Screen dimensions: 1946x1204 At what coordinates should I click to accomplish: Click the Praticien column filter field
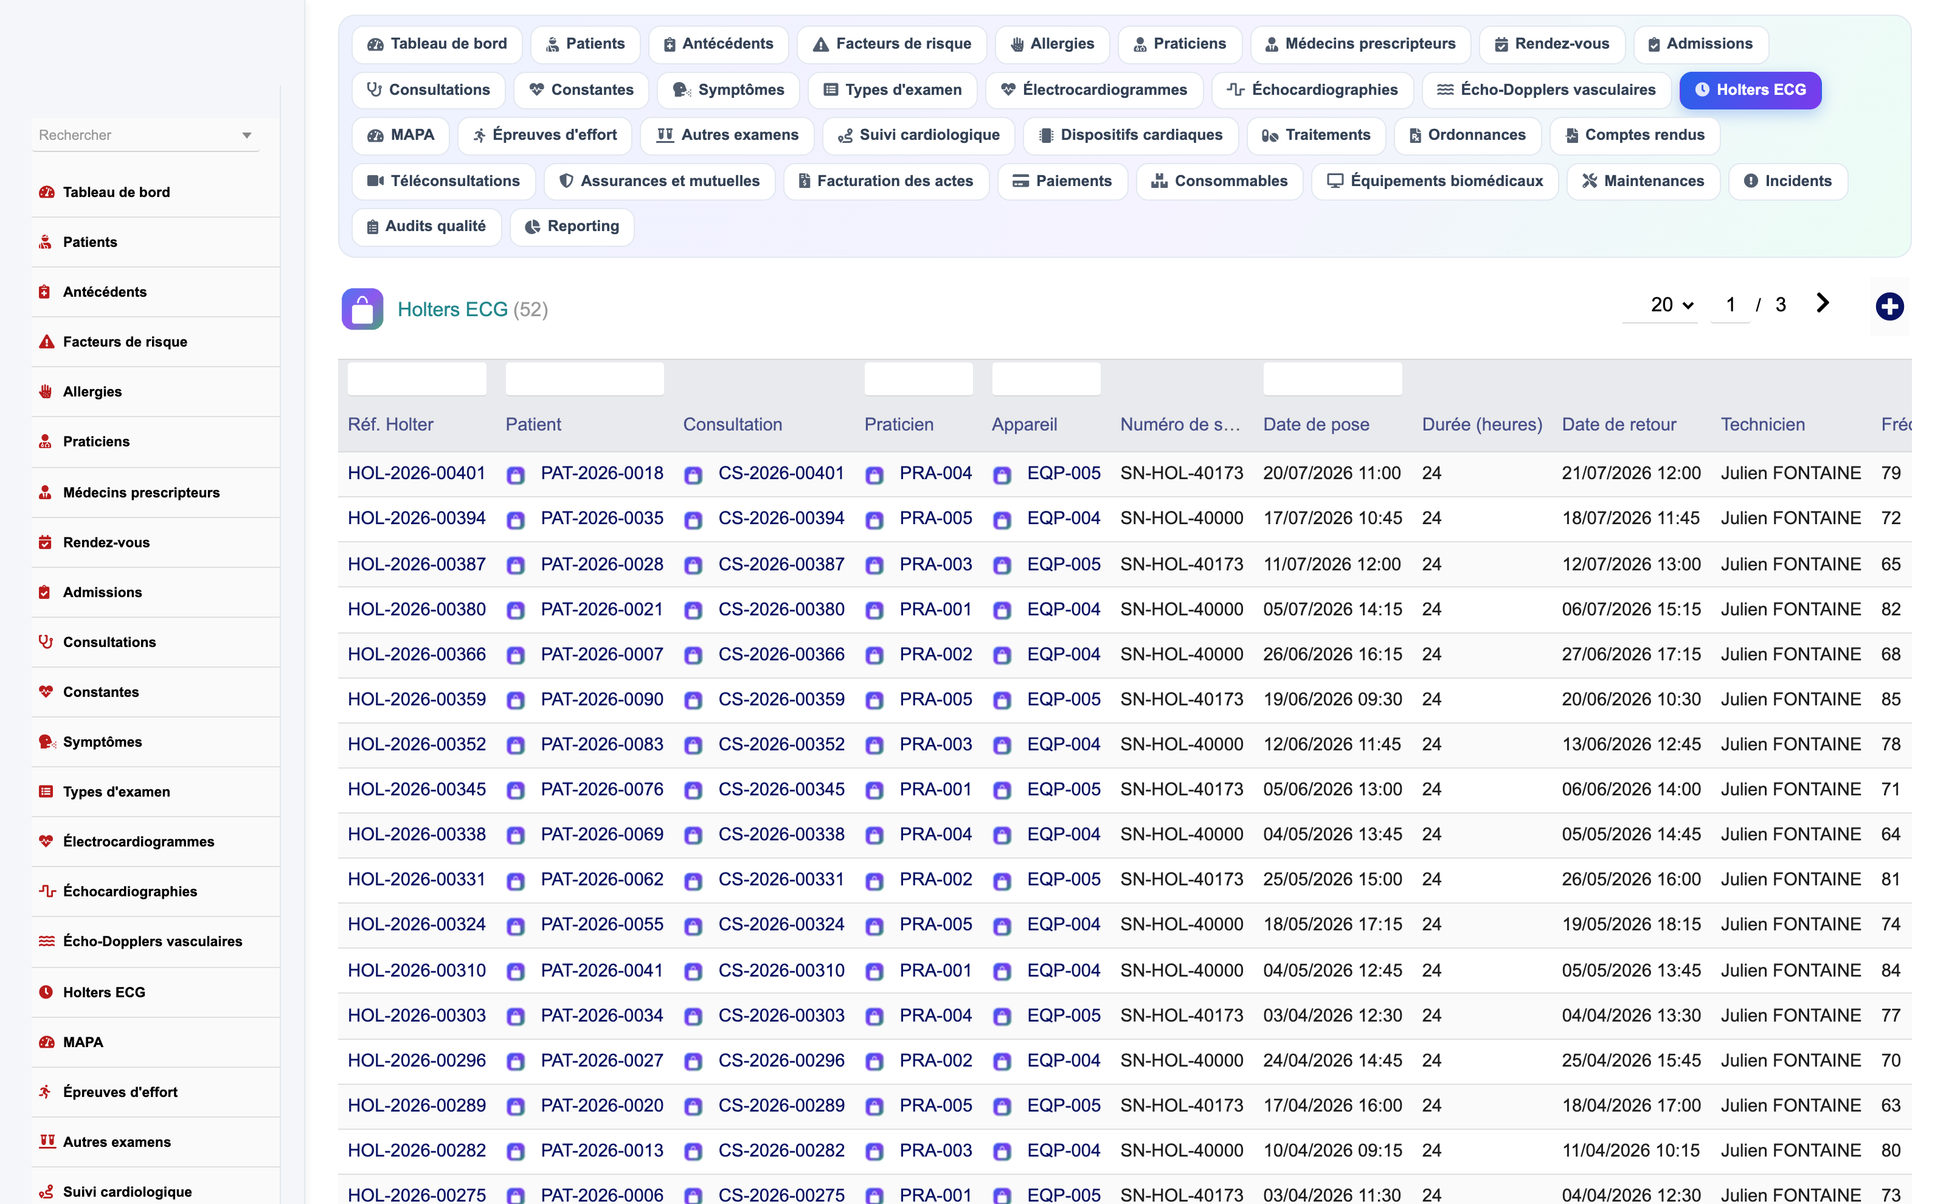(x=918, y=379)
